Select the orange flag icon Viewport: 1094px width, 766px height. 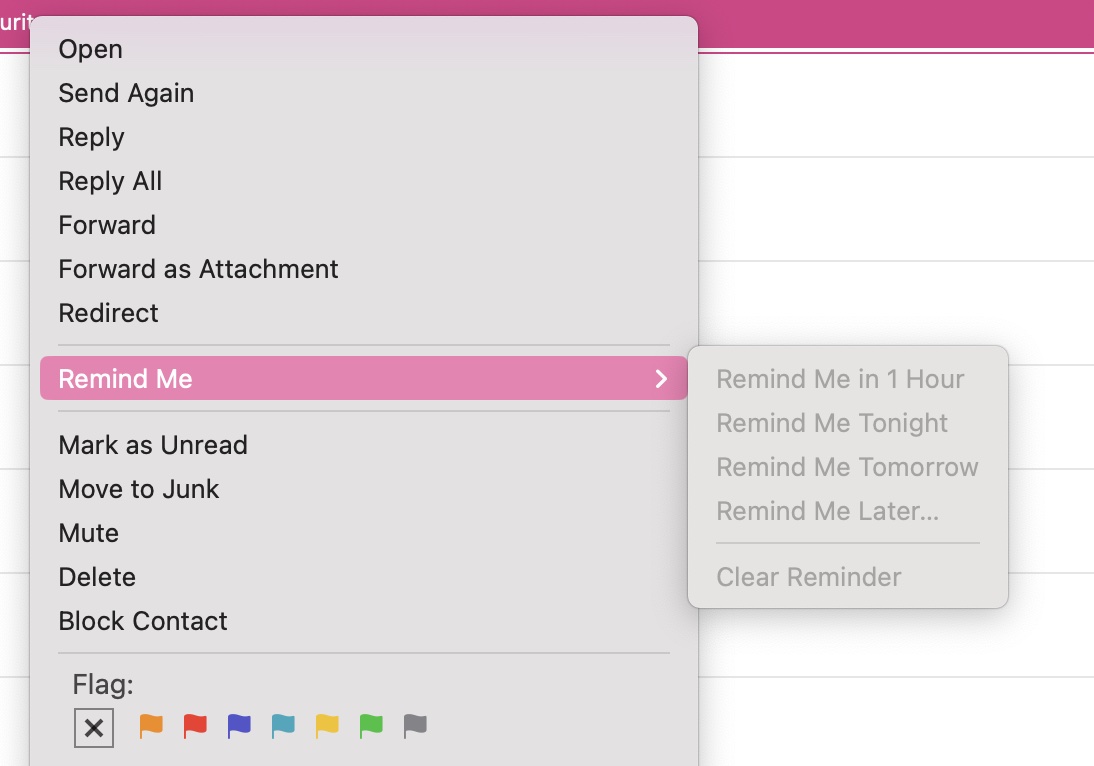point(151,726)
